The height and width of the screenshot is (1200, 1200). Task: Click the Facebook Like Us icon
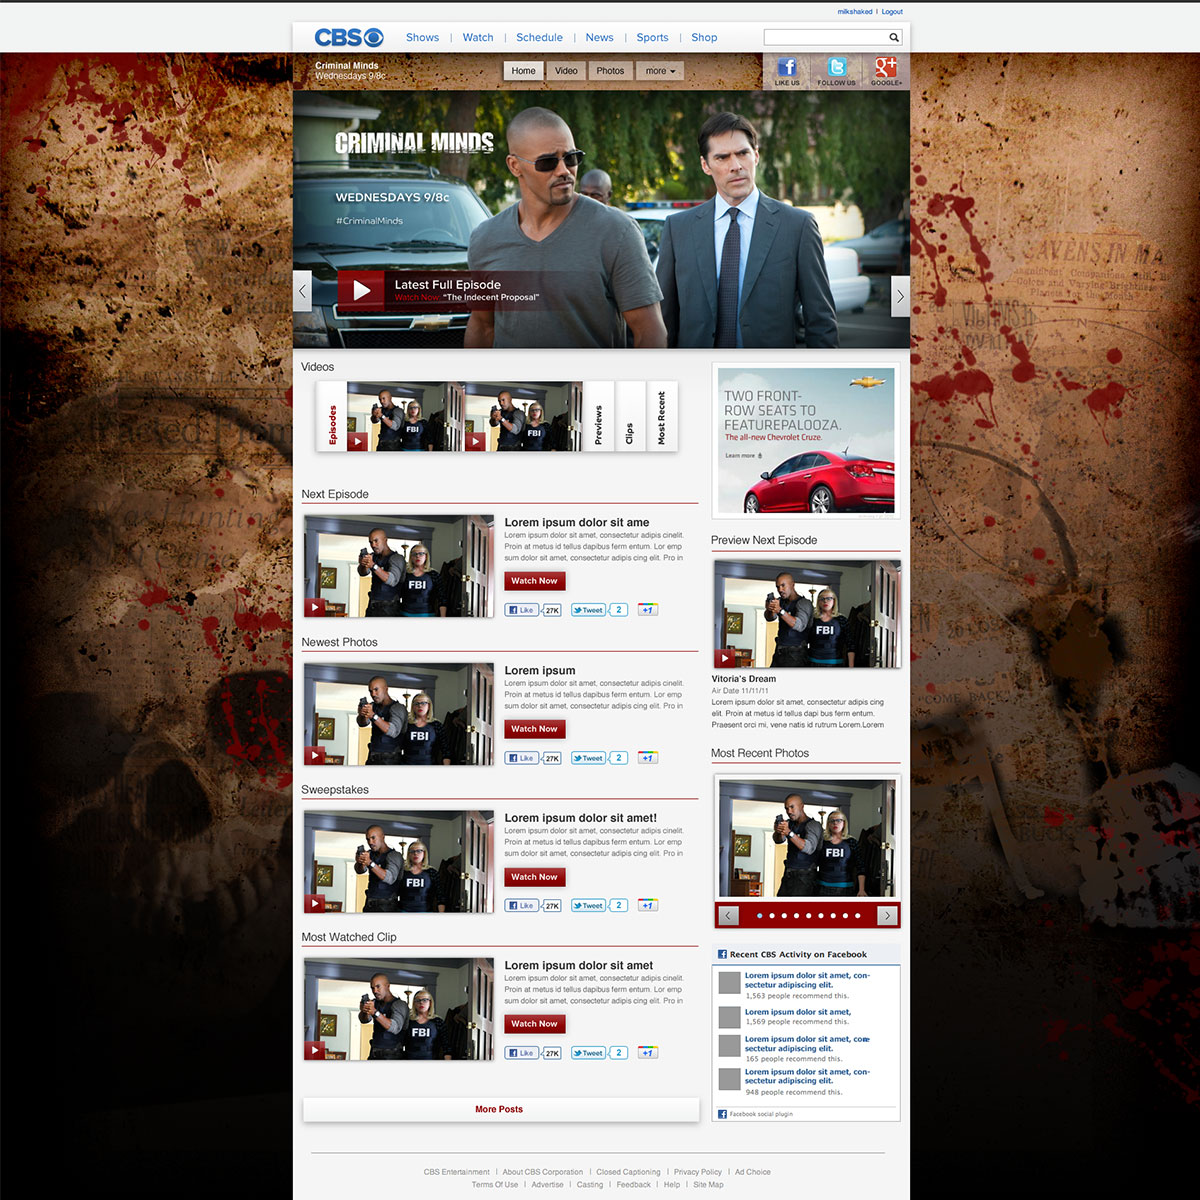point(787,69)
